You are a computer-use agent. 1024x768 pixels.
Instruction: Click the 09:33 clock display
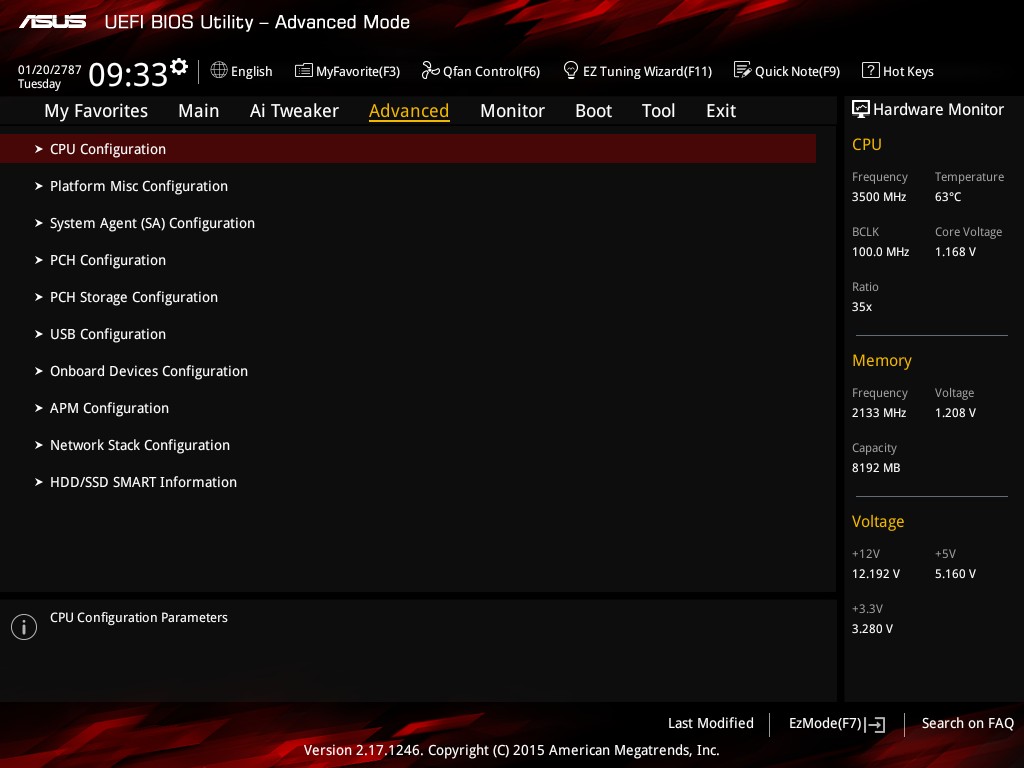pos(128,74)
